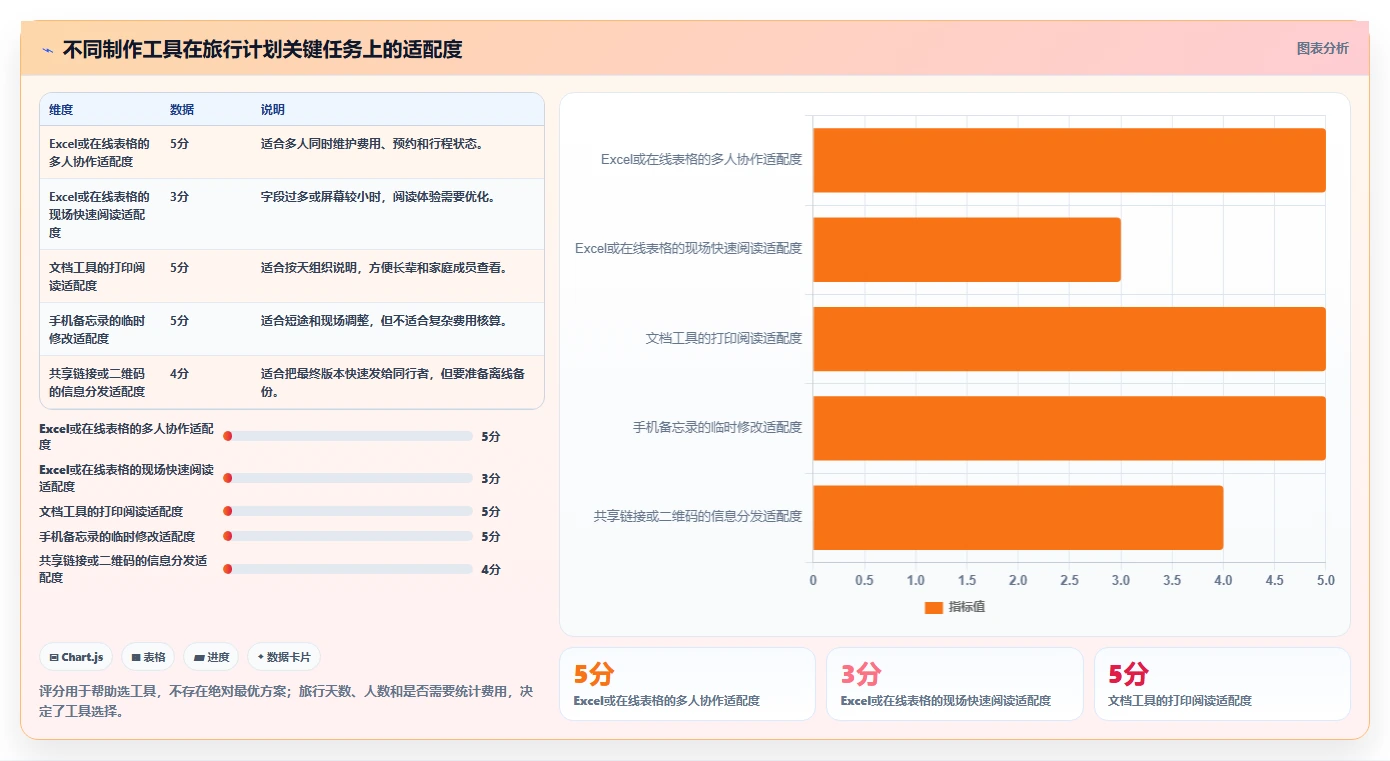The height and width of the screenshot is (761, 1390).
Task: Click the 3分 progress value label
Action: [x=491, y=478]
